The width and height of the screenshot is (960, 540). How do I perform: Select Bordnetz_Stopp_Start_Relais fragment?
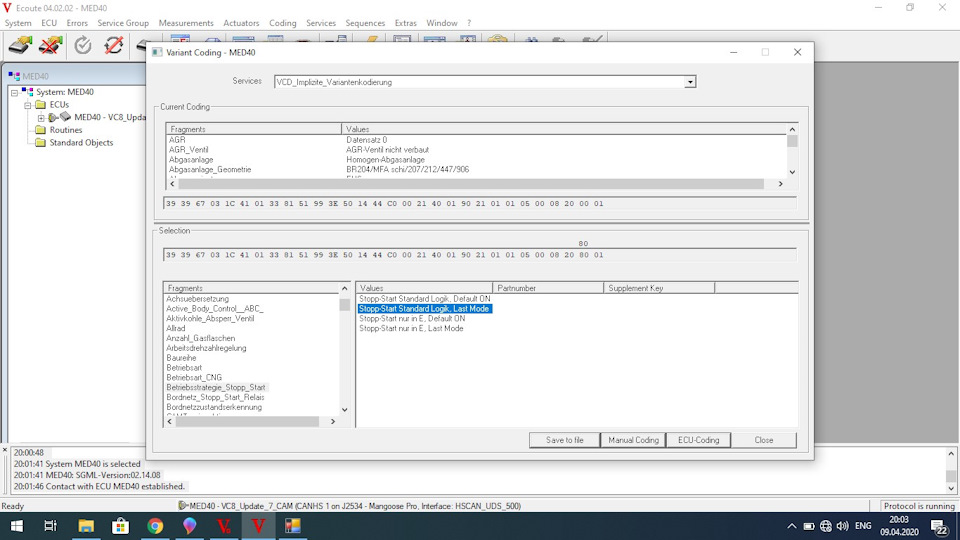click(216, 397)
